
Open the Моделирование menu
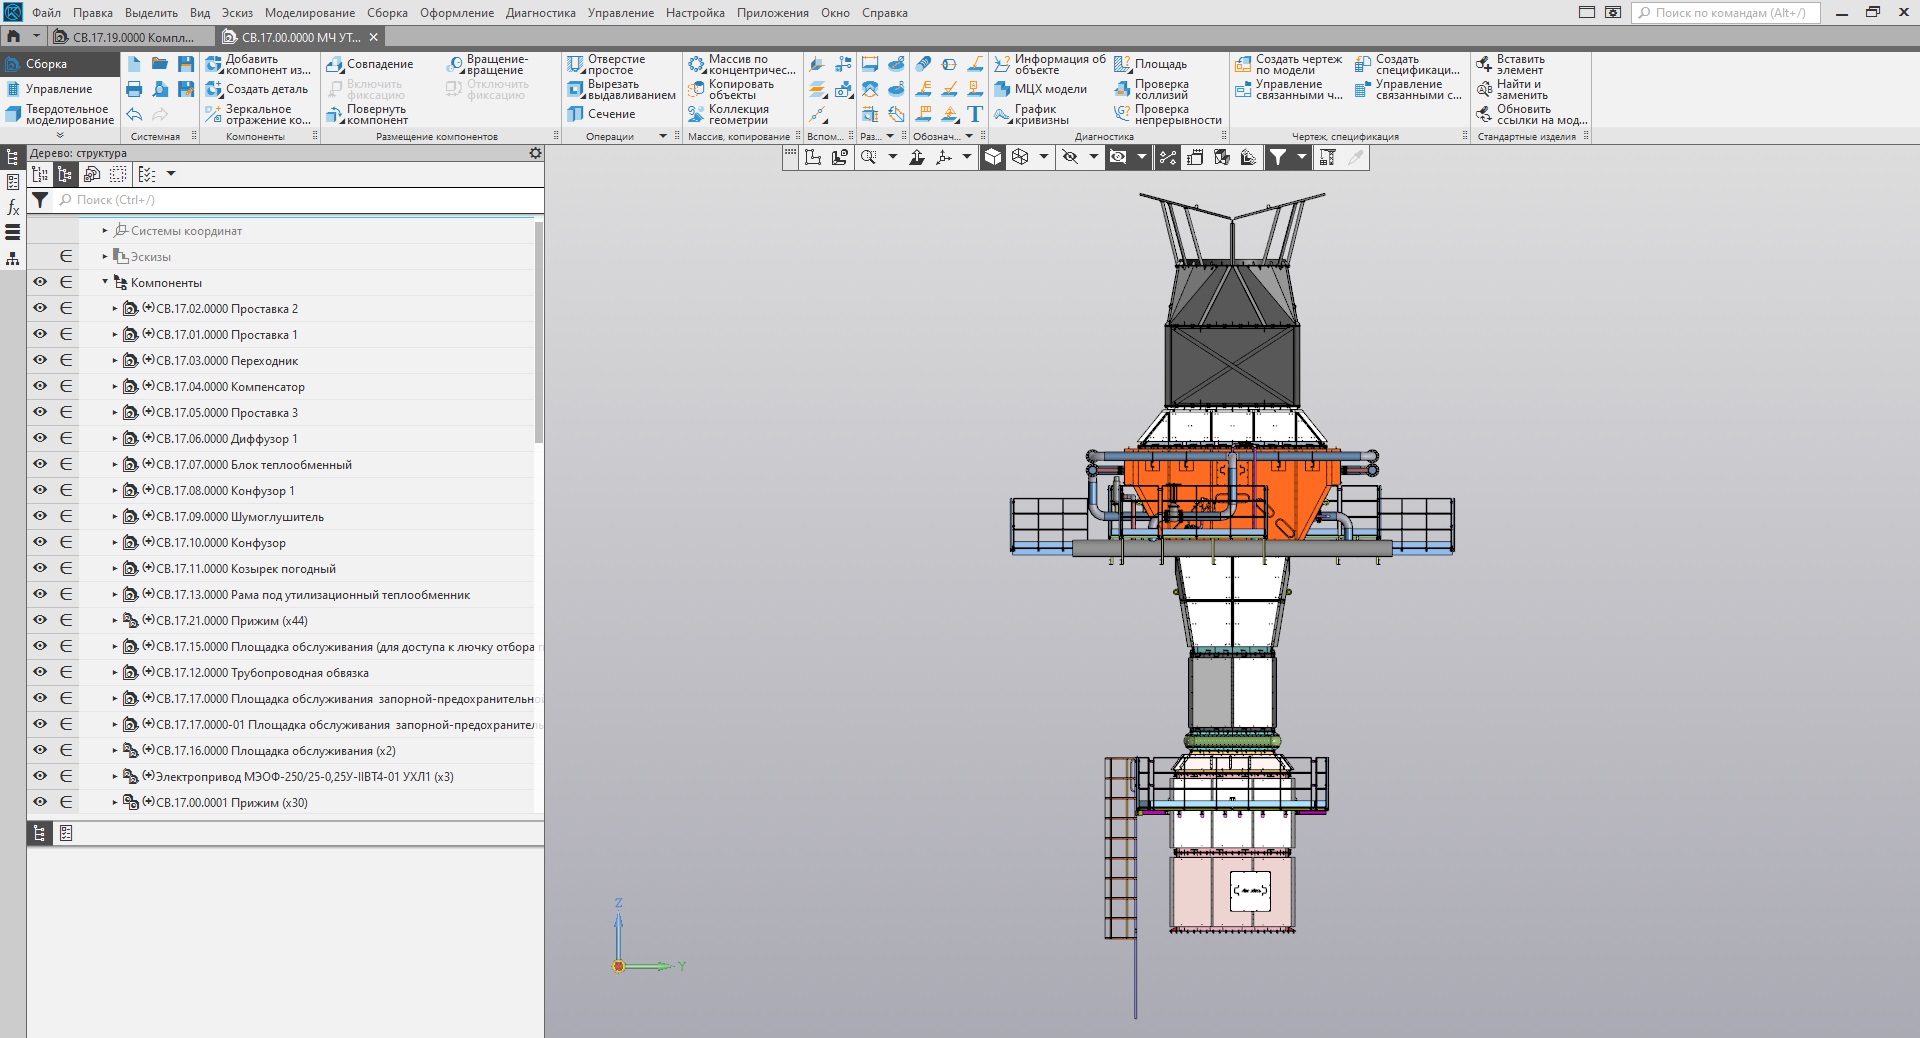click(x=309, y=13)
